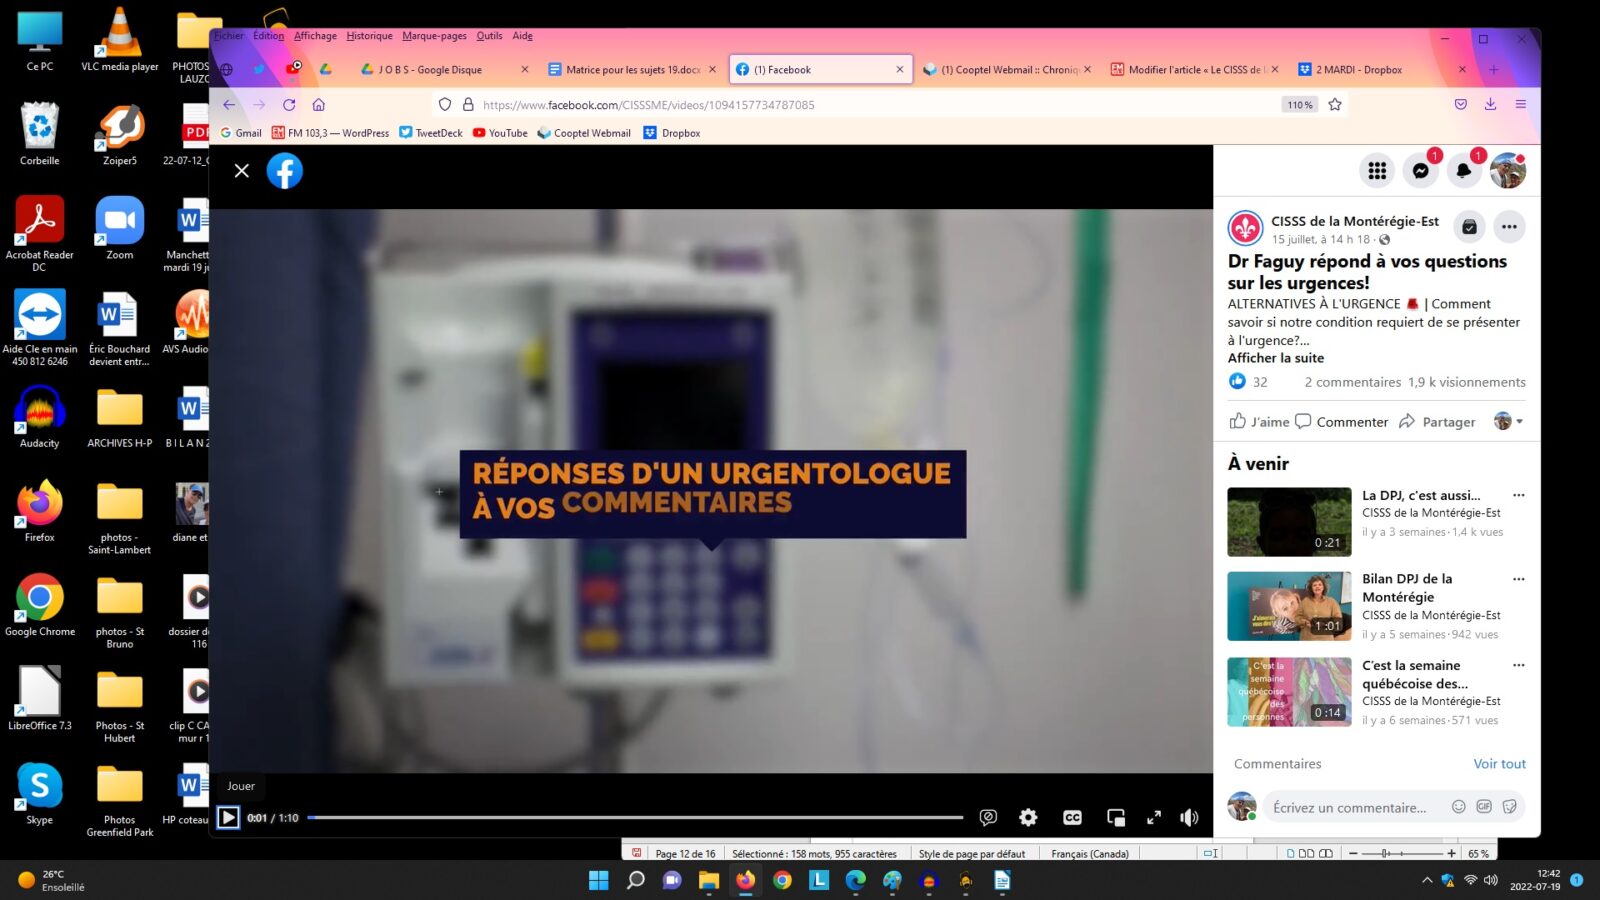Open the post options three-dot menu
Screen dimensions: 1600x900
click(x=1509, y=227)
